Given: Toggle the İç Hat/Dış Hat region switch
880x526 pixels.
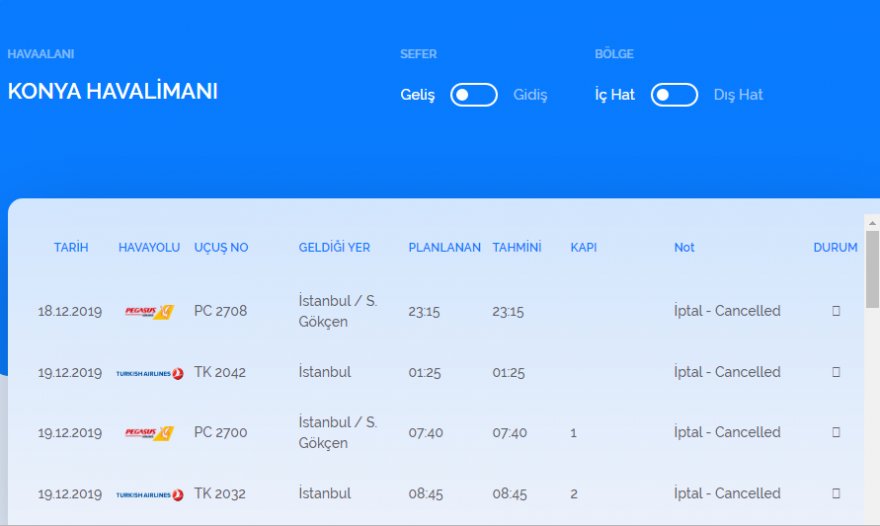Looking at the screenshot, I should (674, 95).
